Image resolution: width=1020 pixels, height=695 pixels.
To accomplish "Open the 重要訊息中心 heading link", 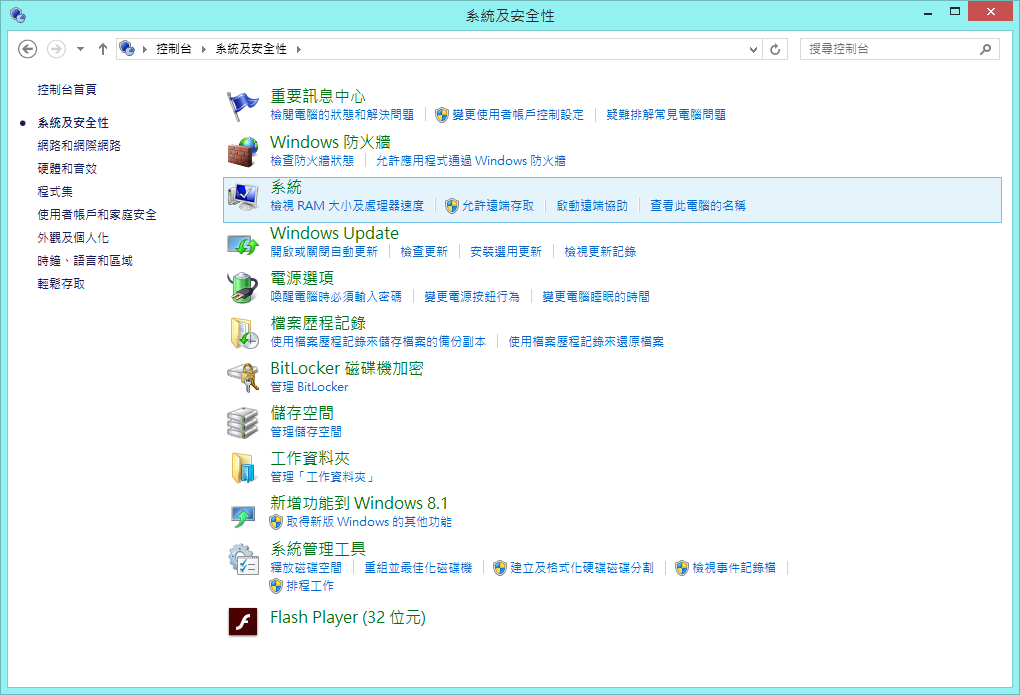I will pyautogui.click(x=317, y=96).
